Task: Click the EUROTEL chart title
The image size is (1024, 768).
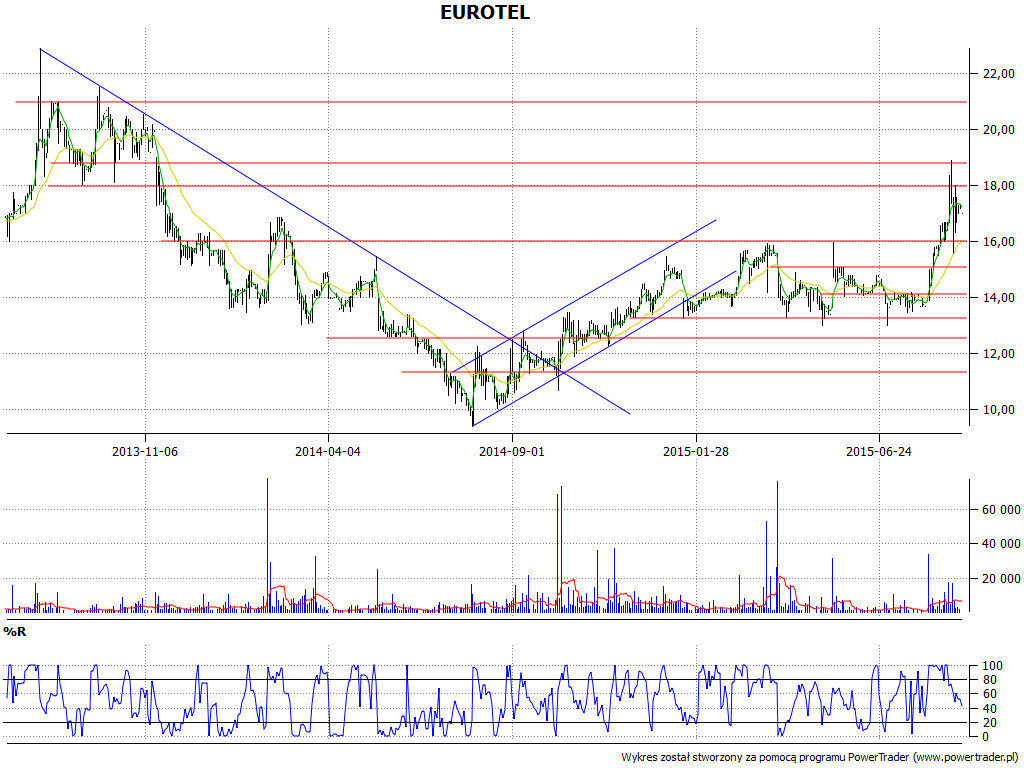Action: pos(485,12)
